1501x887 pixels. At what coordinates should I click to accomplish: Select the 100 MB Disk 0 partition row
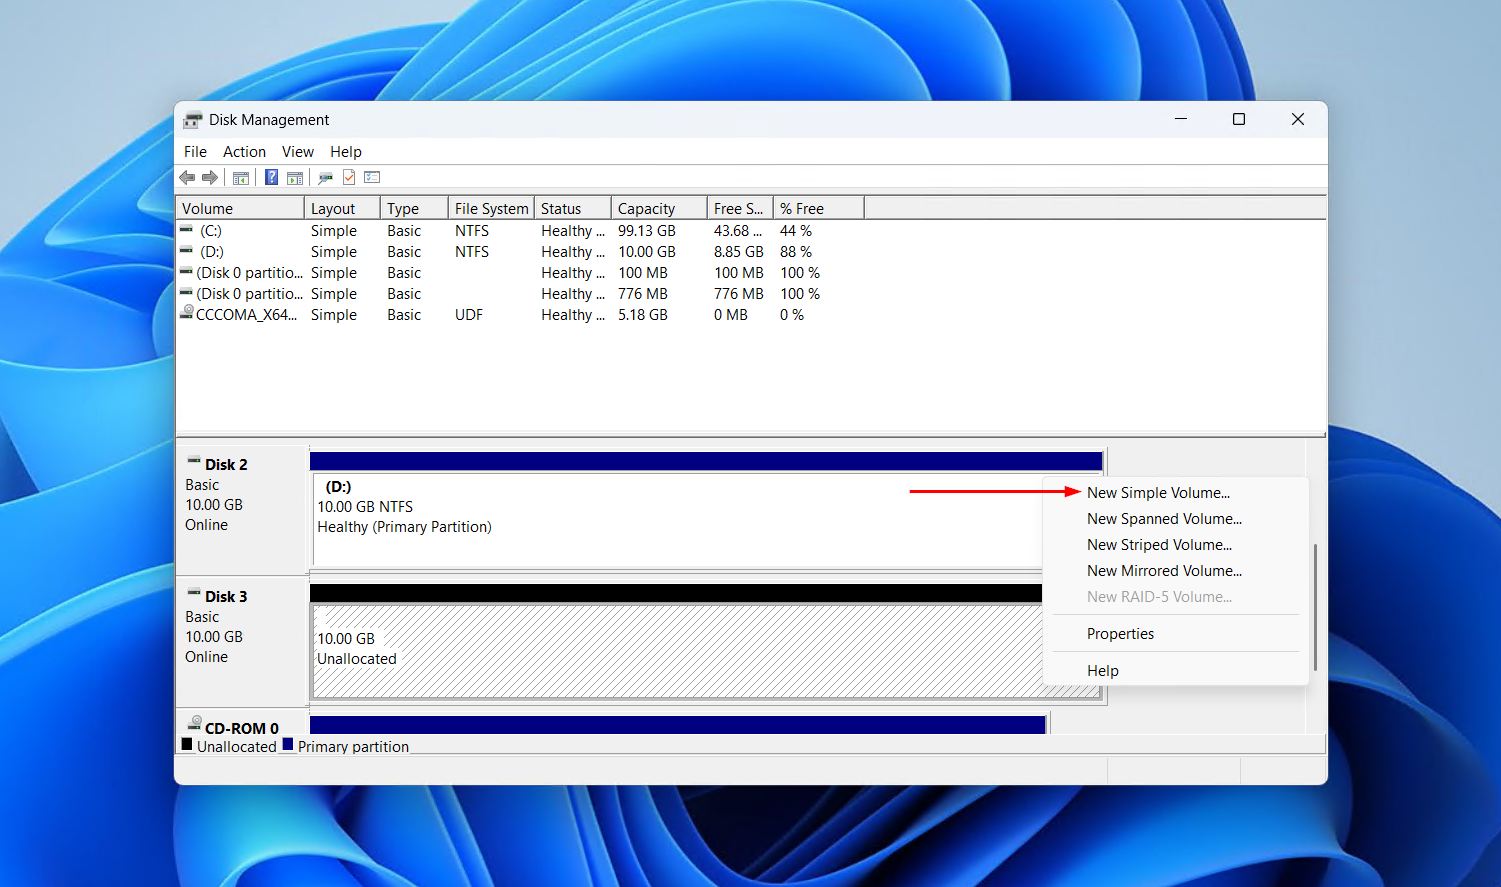pyautogui.click(x=520, y=273)
